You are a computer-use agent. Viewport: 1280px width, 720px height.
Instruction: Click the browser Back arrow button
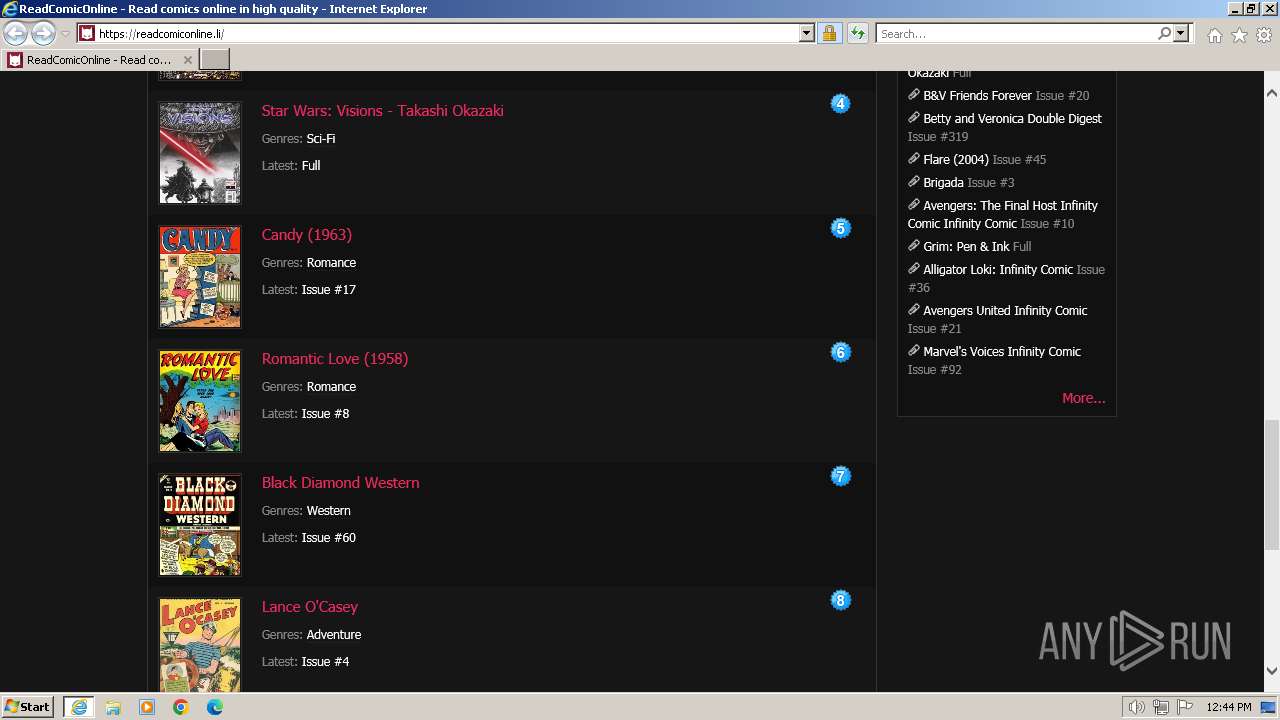pos(15,33)
